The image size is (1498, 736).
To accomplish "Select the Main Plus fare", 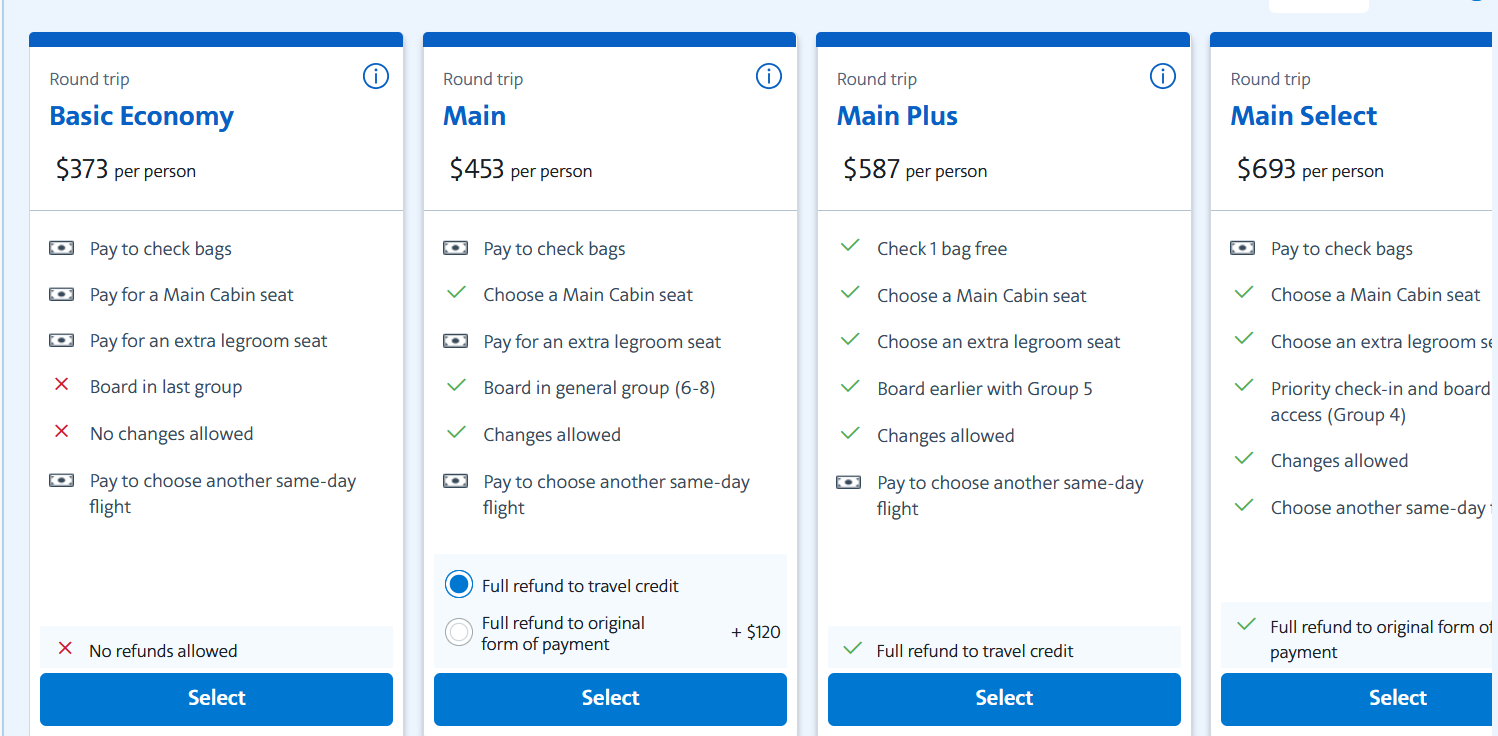I will [1003, 699].
